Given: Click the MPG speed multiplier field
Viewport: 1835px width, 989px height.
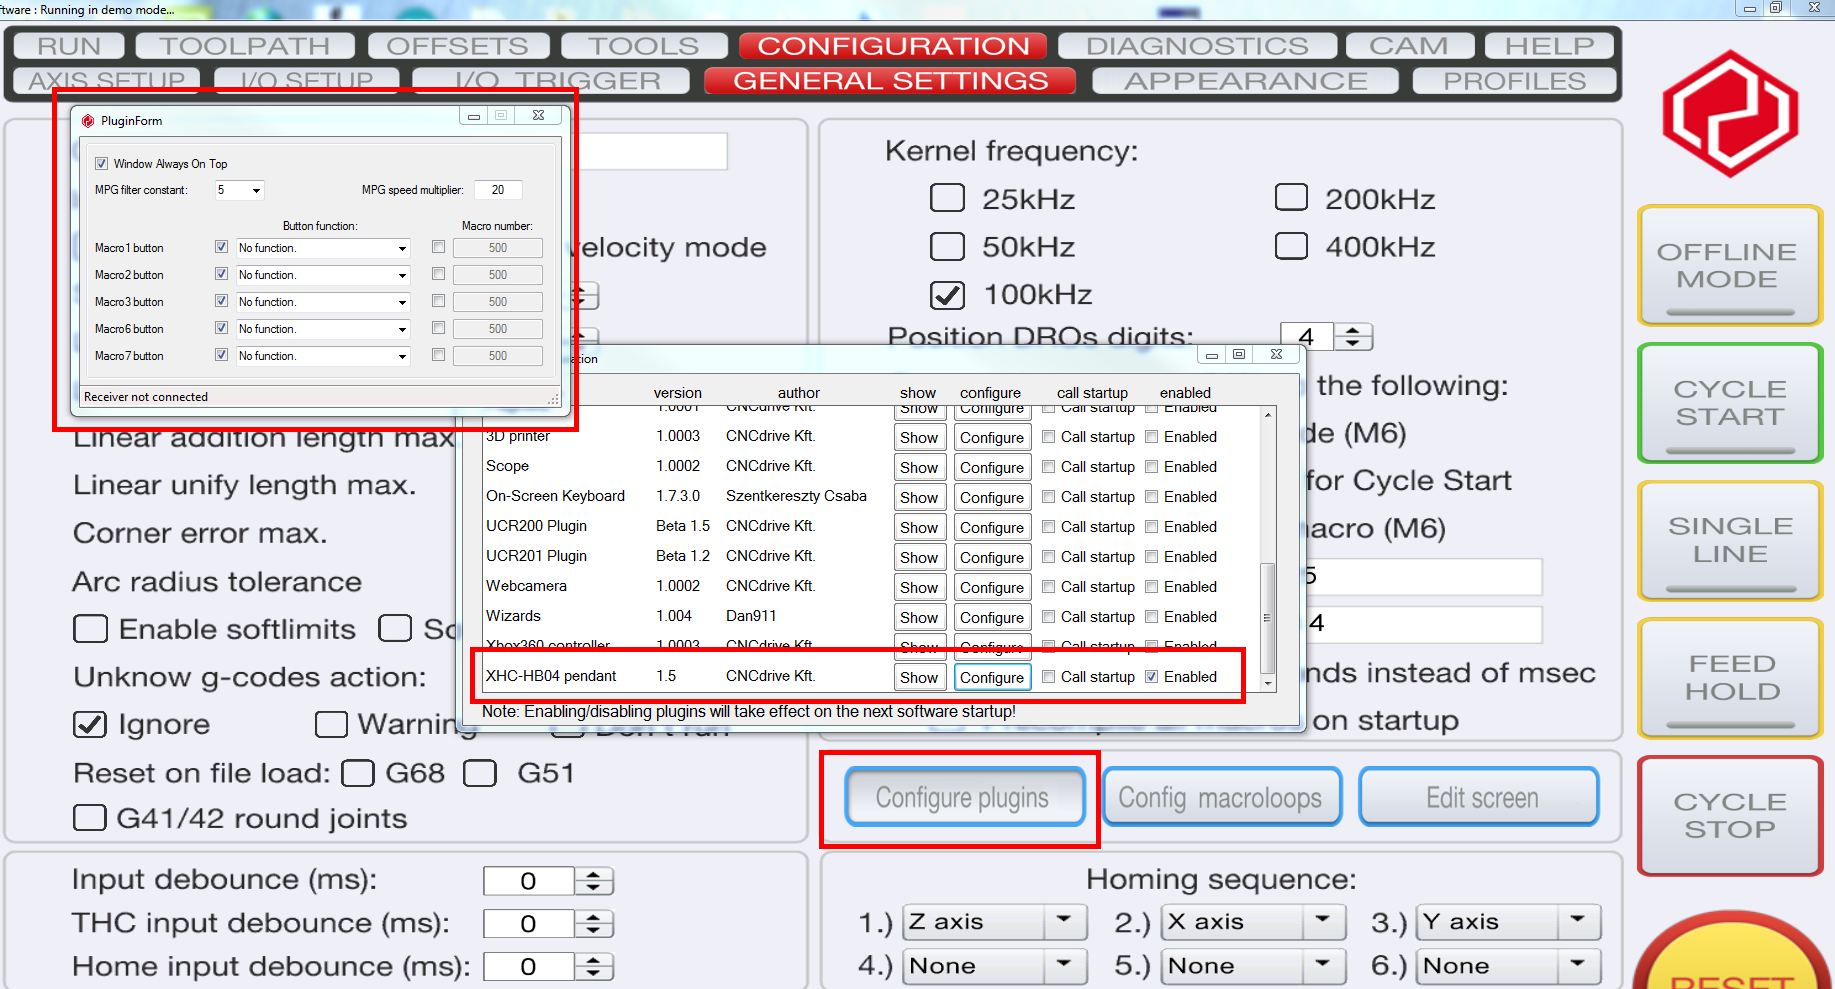Looking at the screenshot, I should click(498, 190).
